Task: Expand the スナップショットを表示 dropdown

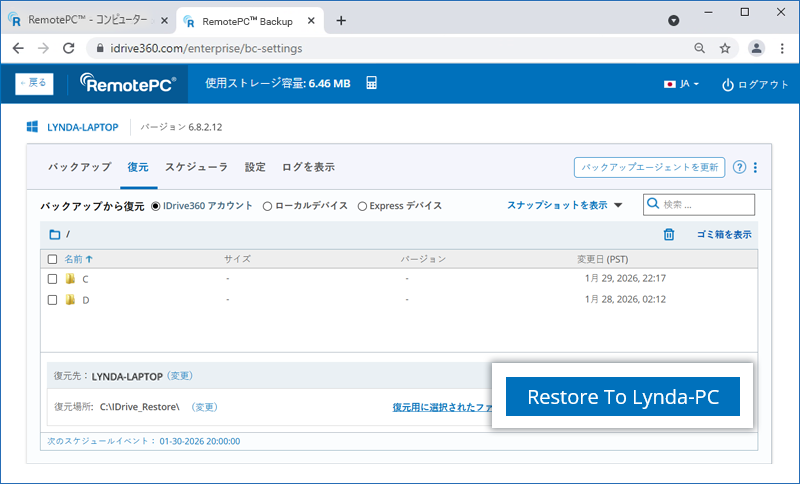Action: (x=565, y=205)
